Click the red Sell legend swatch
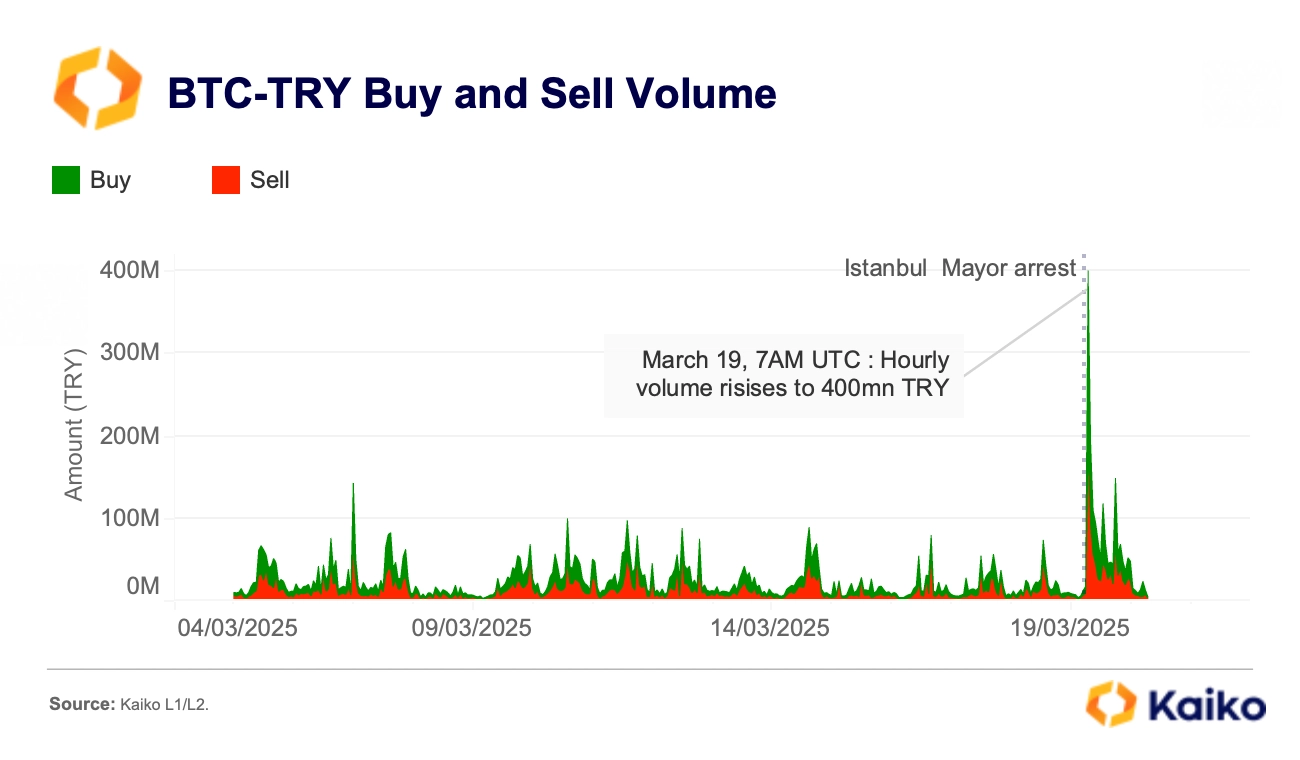 coord(226,180)
